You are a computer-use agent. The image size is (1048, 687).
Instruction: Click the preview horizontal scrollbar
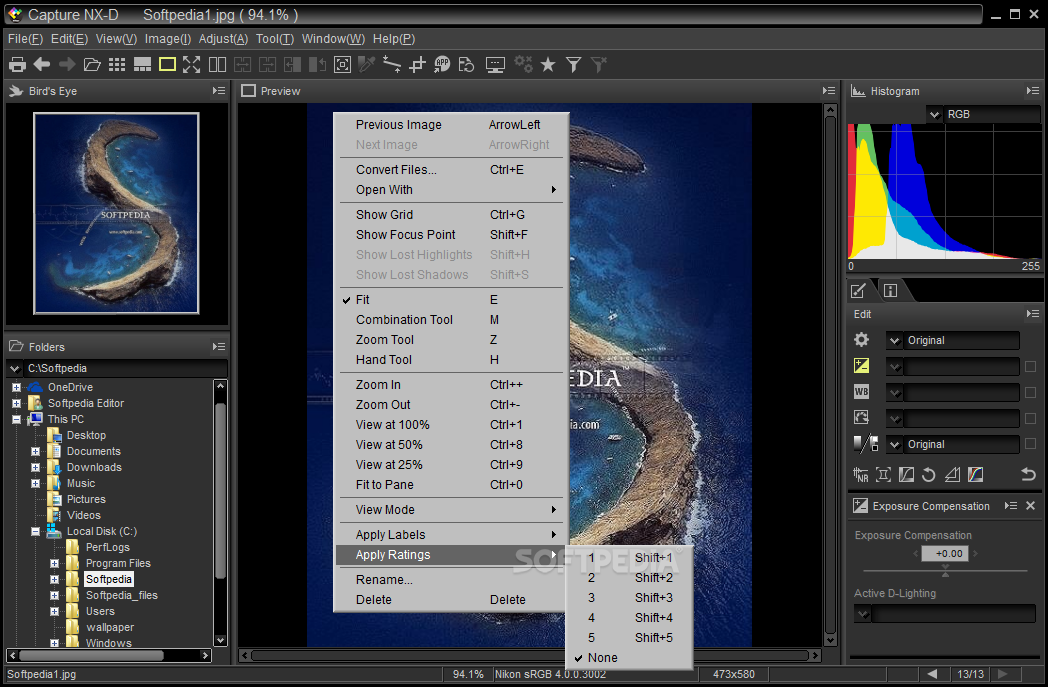coord(530,656)
